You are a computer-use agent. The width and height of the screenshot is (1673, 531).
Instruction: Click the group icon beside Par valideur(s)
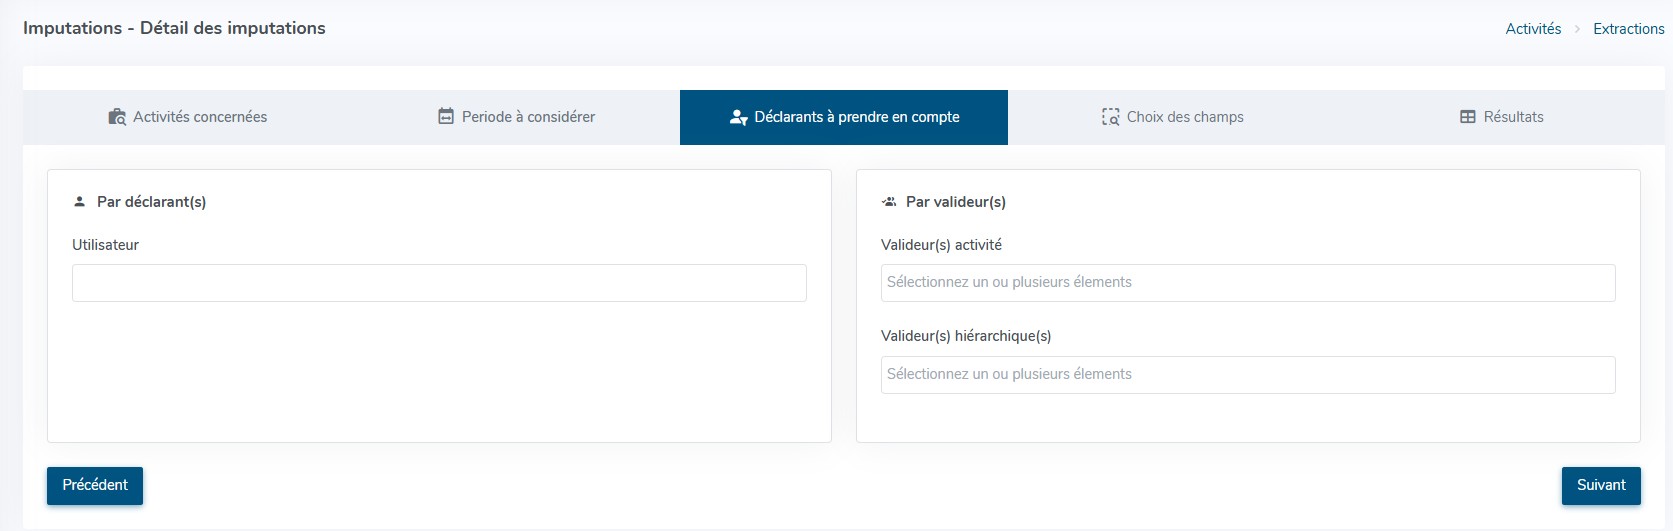[x=889, y=202]
